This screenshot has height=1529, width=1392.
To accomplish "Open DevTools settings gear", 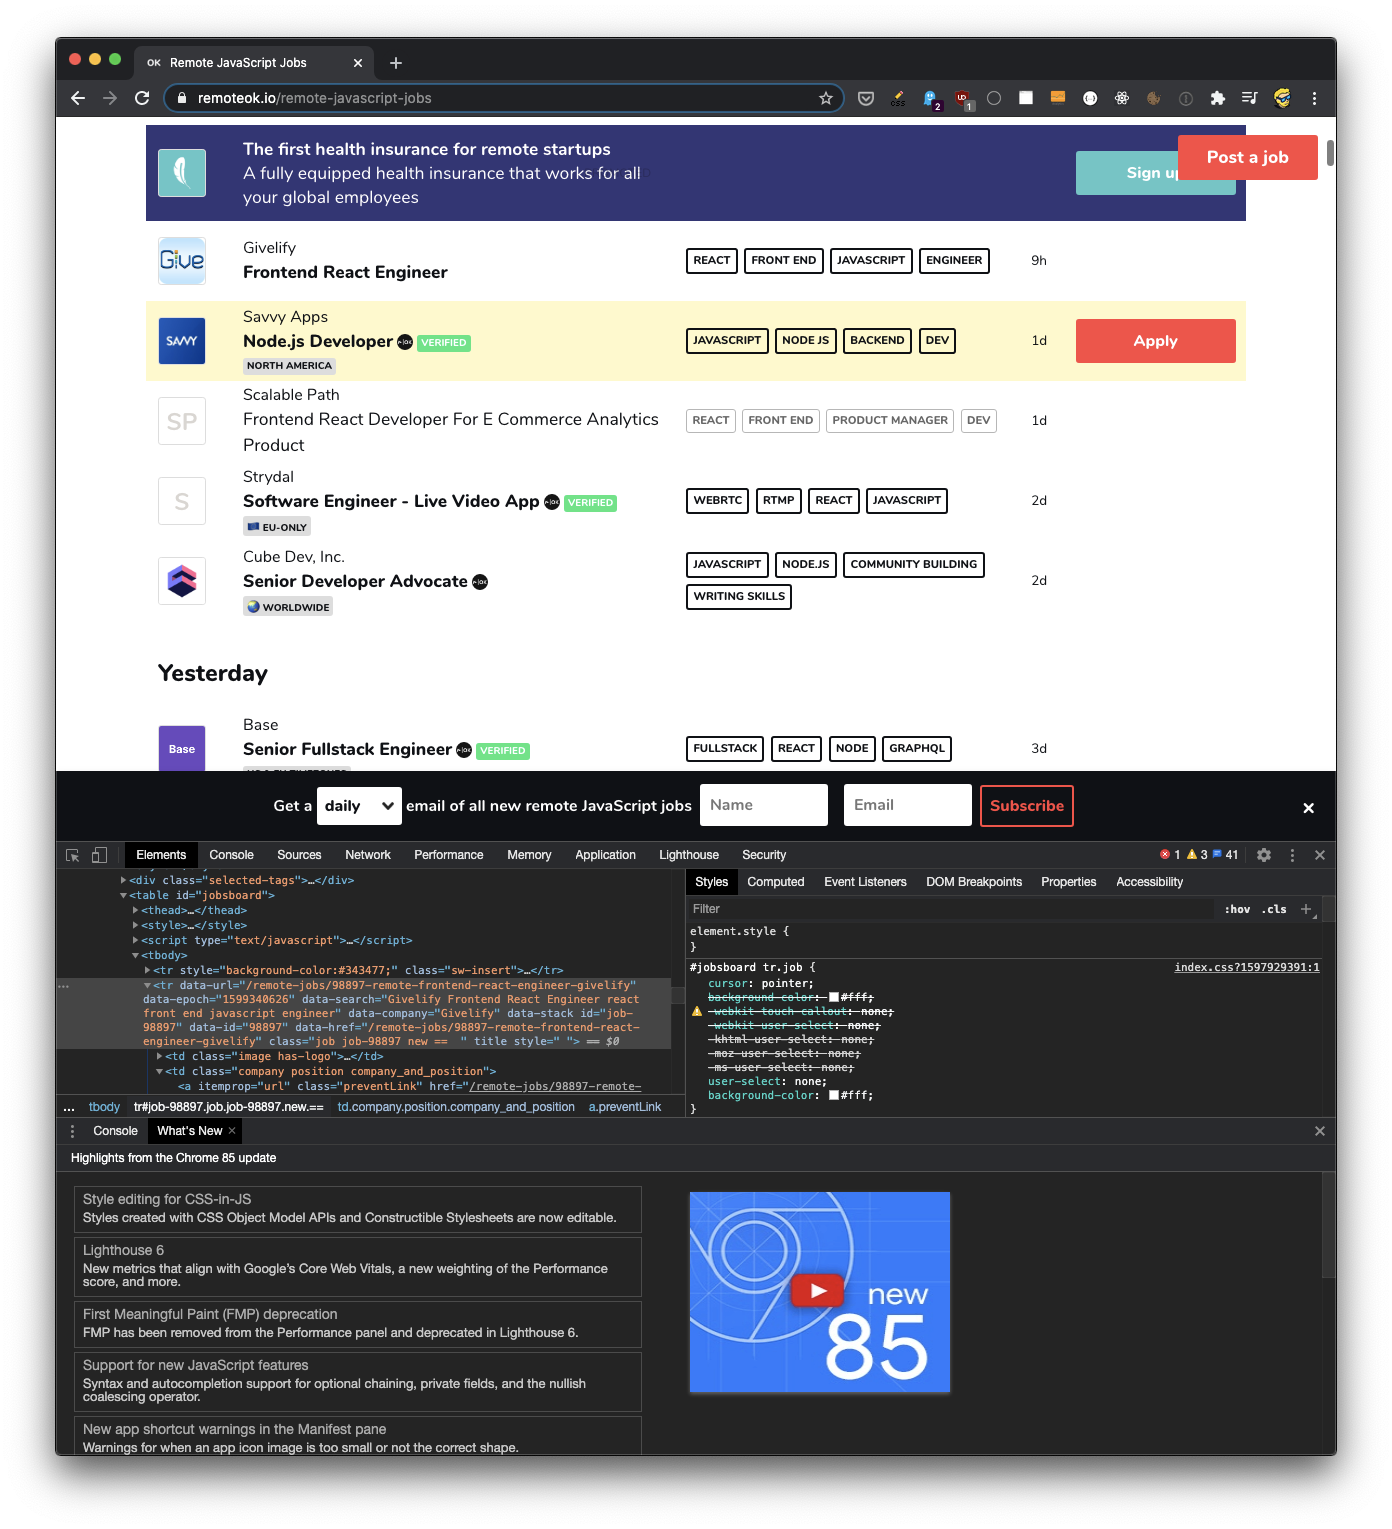I will pos(1263,855).
